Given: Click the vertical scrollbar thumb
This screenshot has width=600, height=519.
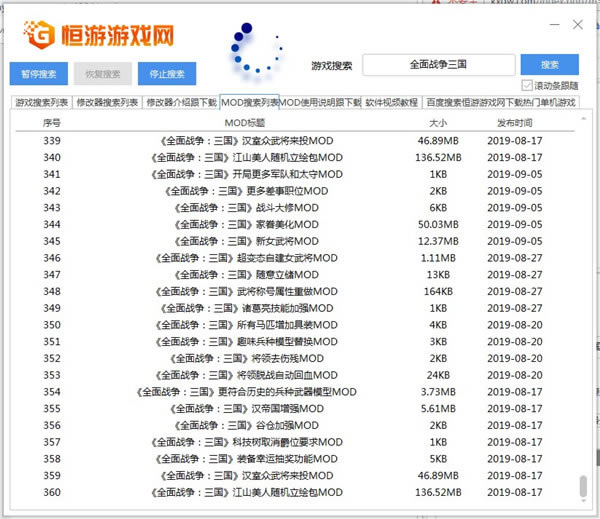Looking at the screenshot, I should click(583, 486).
